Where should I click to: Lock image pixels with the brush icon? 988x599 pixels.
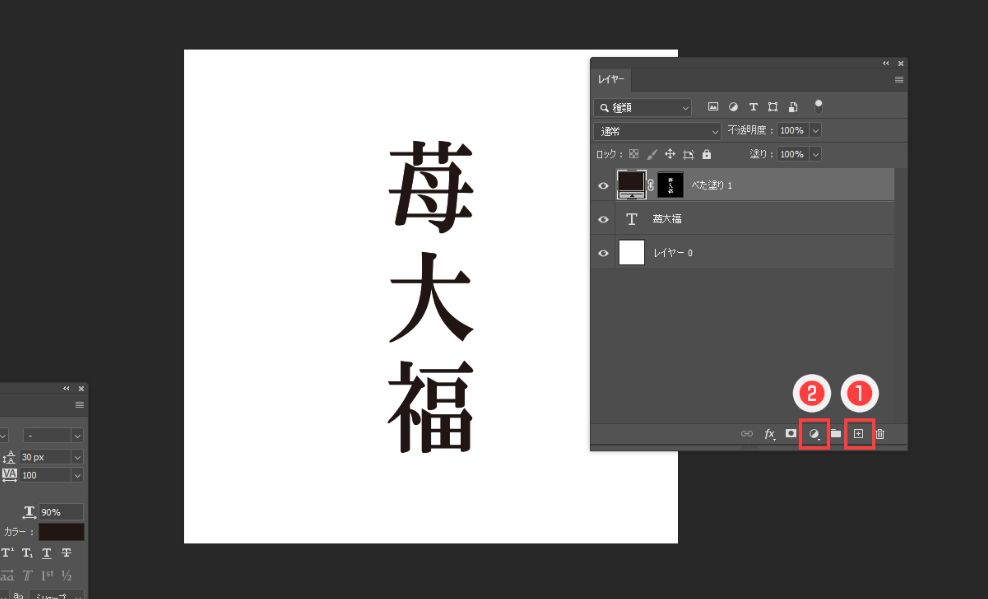click(652, 154)
